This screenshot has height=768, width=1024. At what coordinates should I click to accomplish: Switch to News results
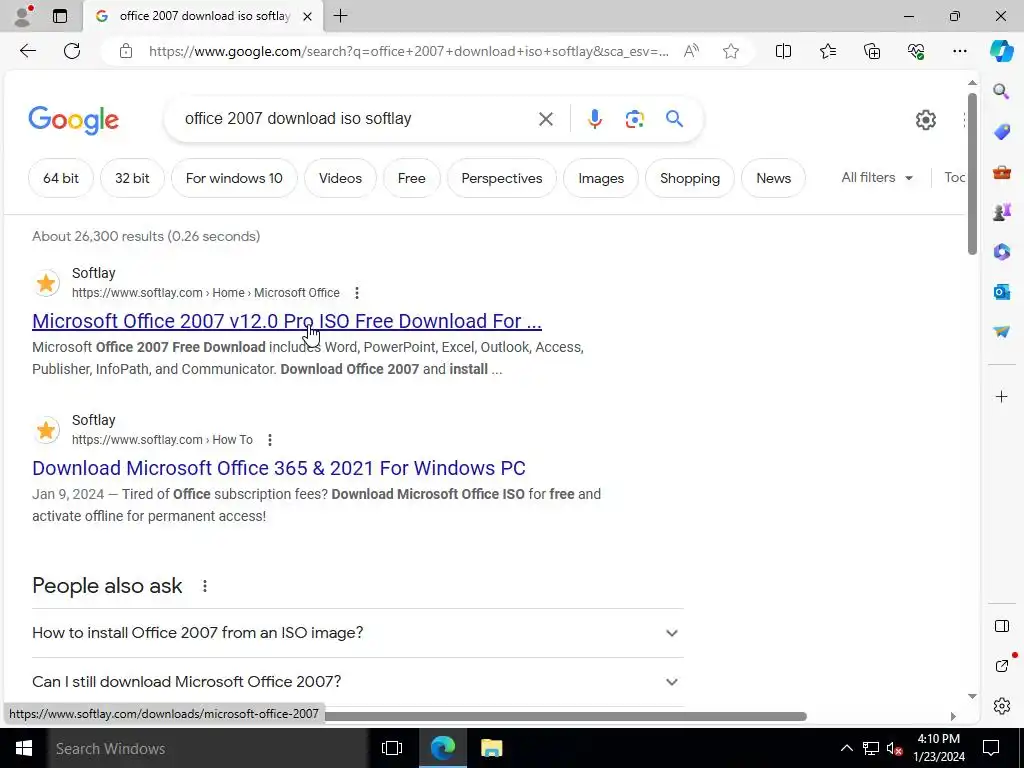click(773, 178)
